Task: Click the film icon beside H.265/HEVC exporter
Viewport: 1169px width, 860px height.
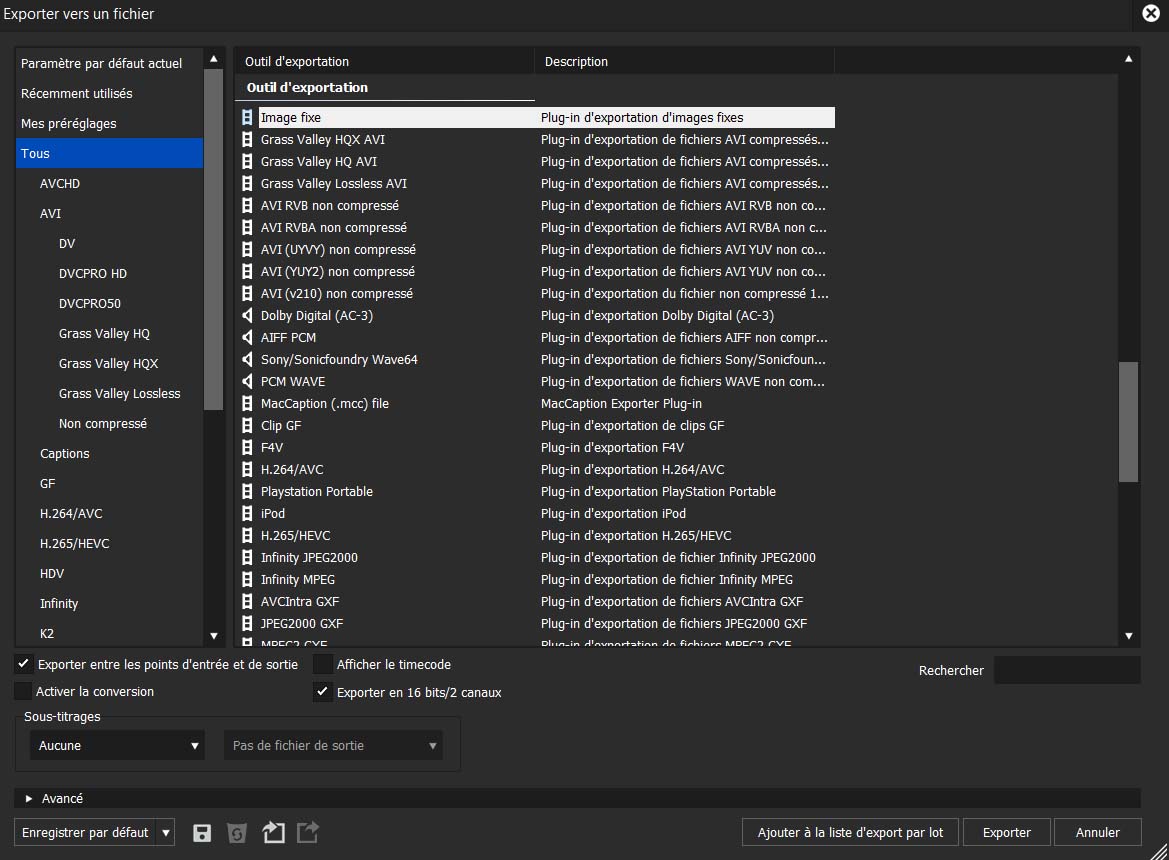Action: [x=248, y=535]
